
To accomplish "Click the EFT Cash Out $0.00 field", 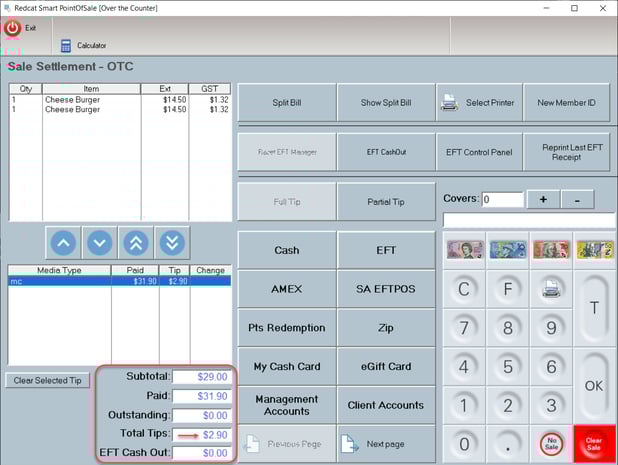I will coord(202,453).
